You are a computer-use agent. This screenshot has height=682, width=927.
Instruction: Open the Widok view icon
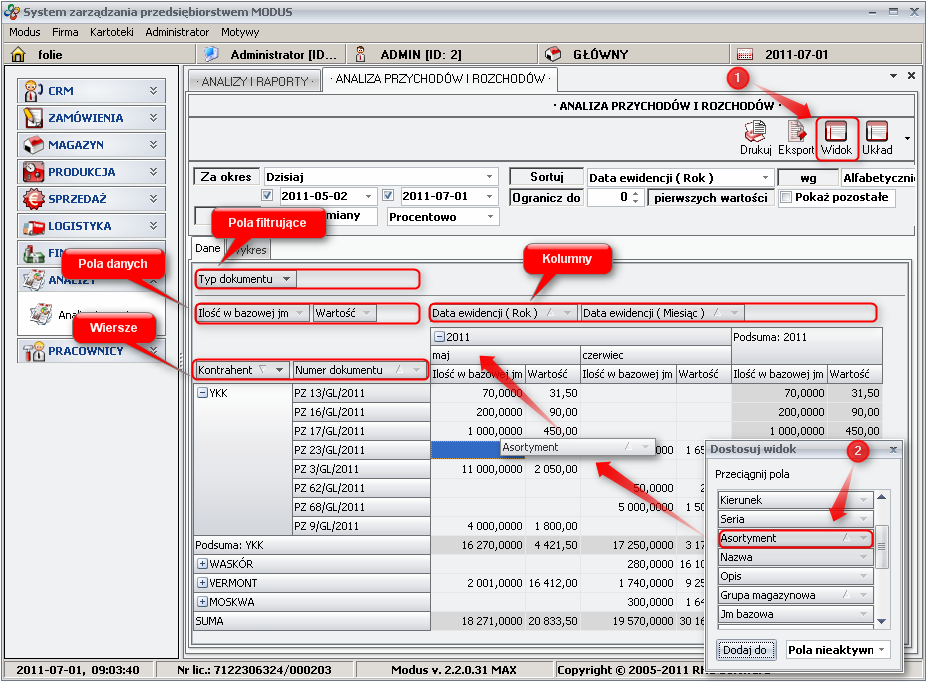click(836, 132)
